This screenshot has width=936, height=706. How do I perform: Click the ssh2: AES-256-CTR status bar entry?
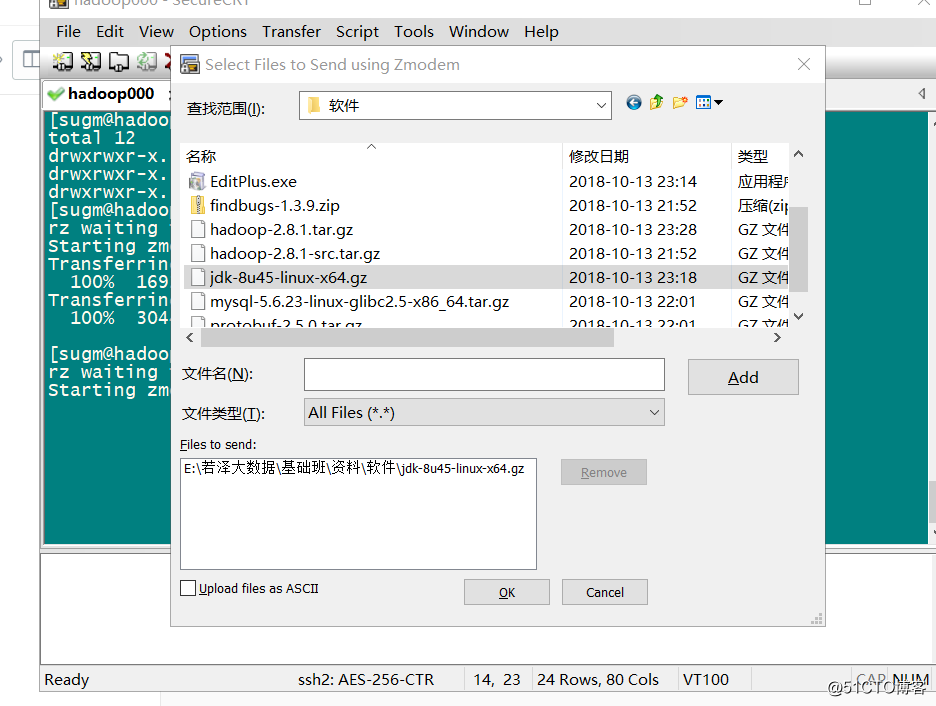tap(366, 679)
